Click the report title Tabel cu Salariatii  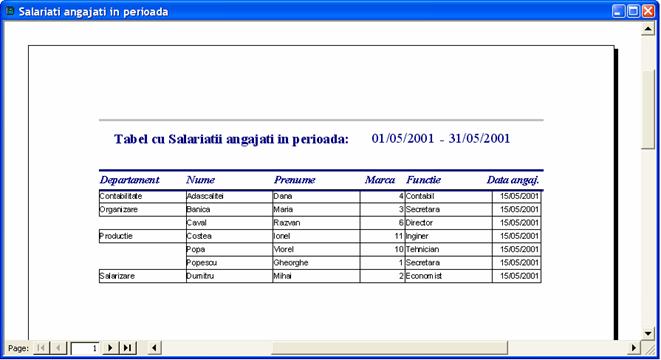point(231,139)
